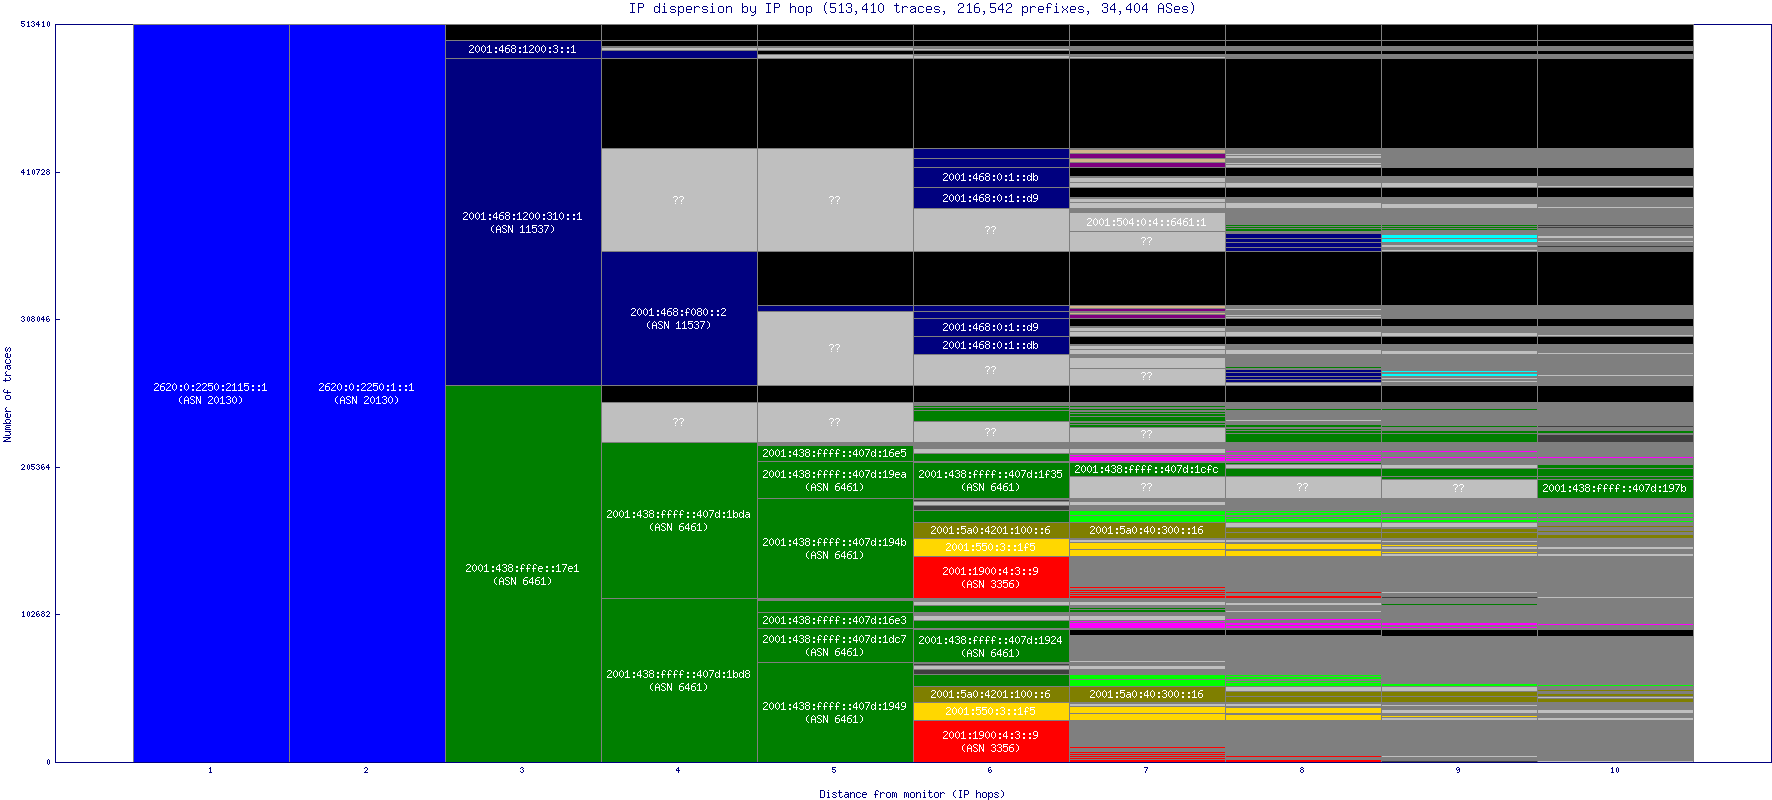
Task: Select block 2001:468:1200:310::1 (ASN 11537)
Action: [523, 222]
